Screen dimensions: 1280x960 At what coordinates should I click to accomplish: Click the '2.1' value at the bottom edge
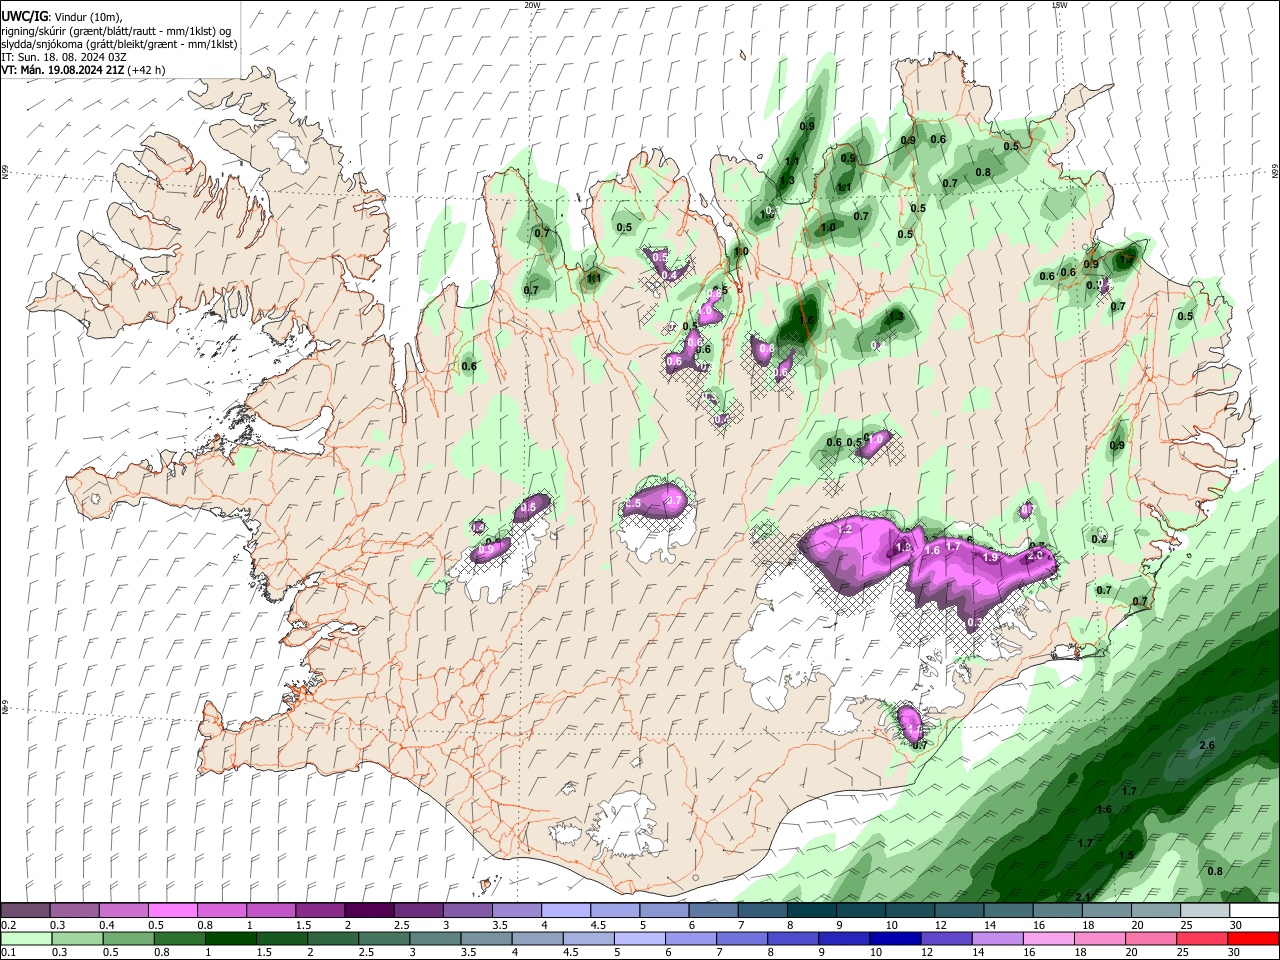[x=1082, y=897]
